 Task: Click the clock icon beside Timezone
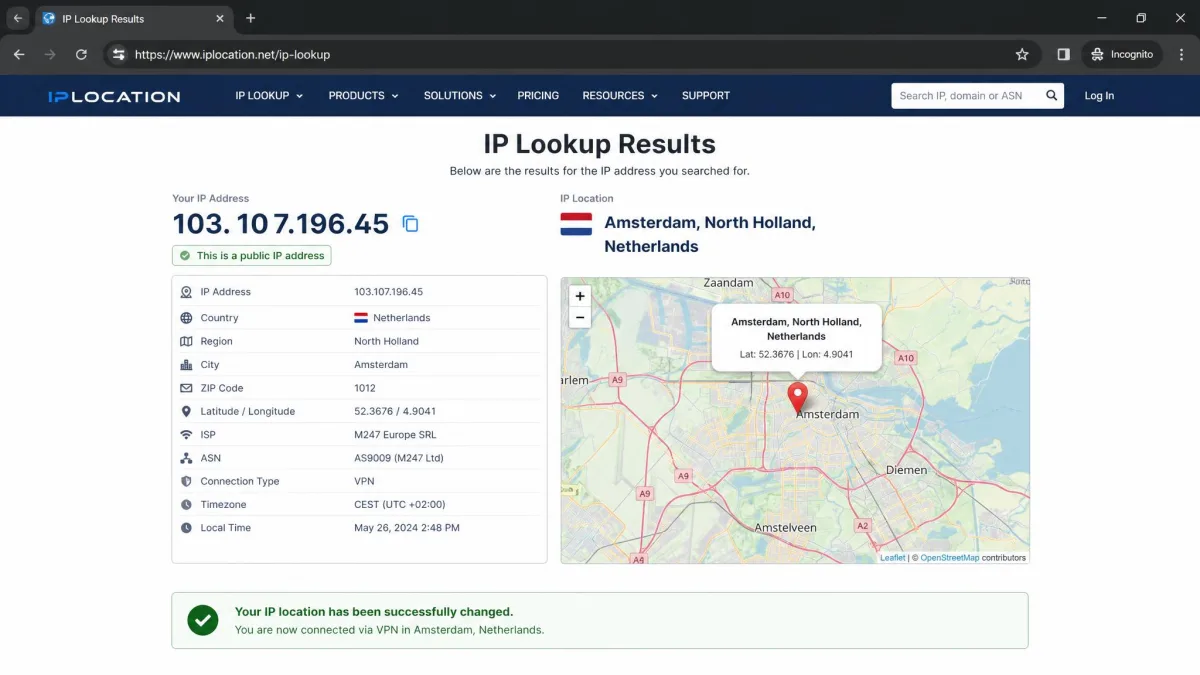[186, 505]
